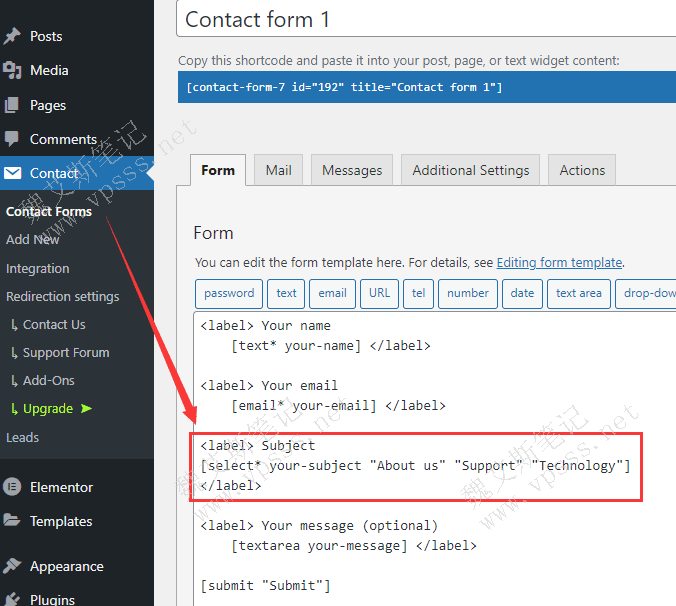Click the Contact form 1 title field
The width and height of the screenshot is (676, 606).
426,20
